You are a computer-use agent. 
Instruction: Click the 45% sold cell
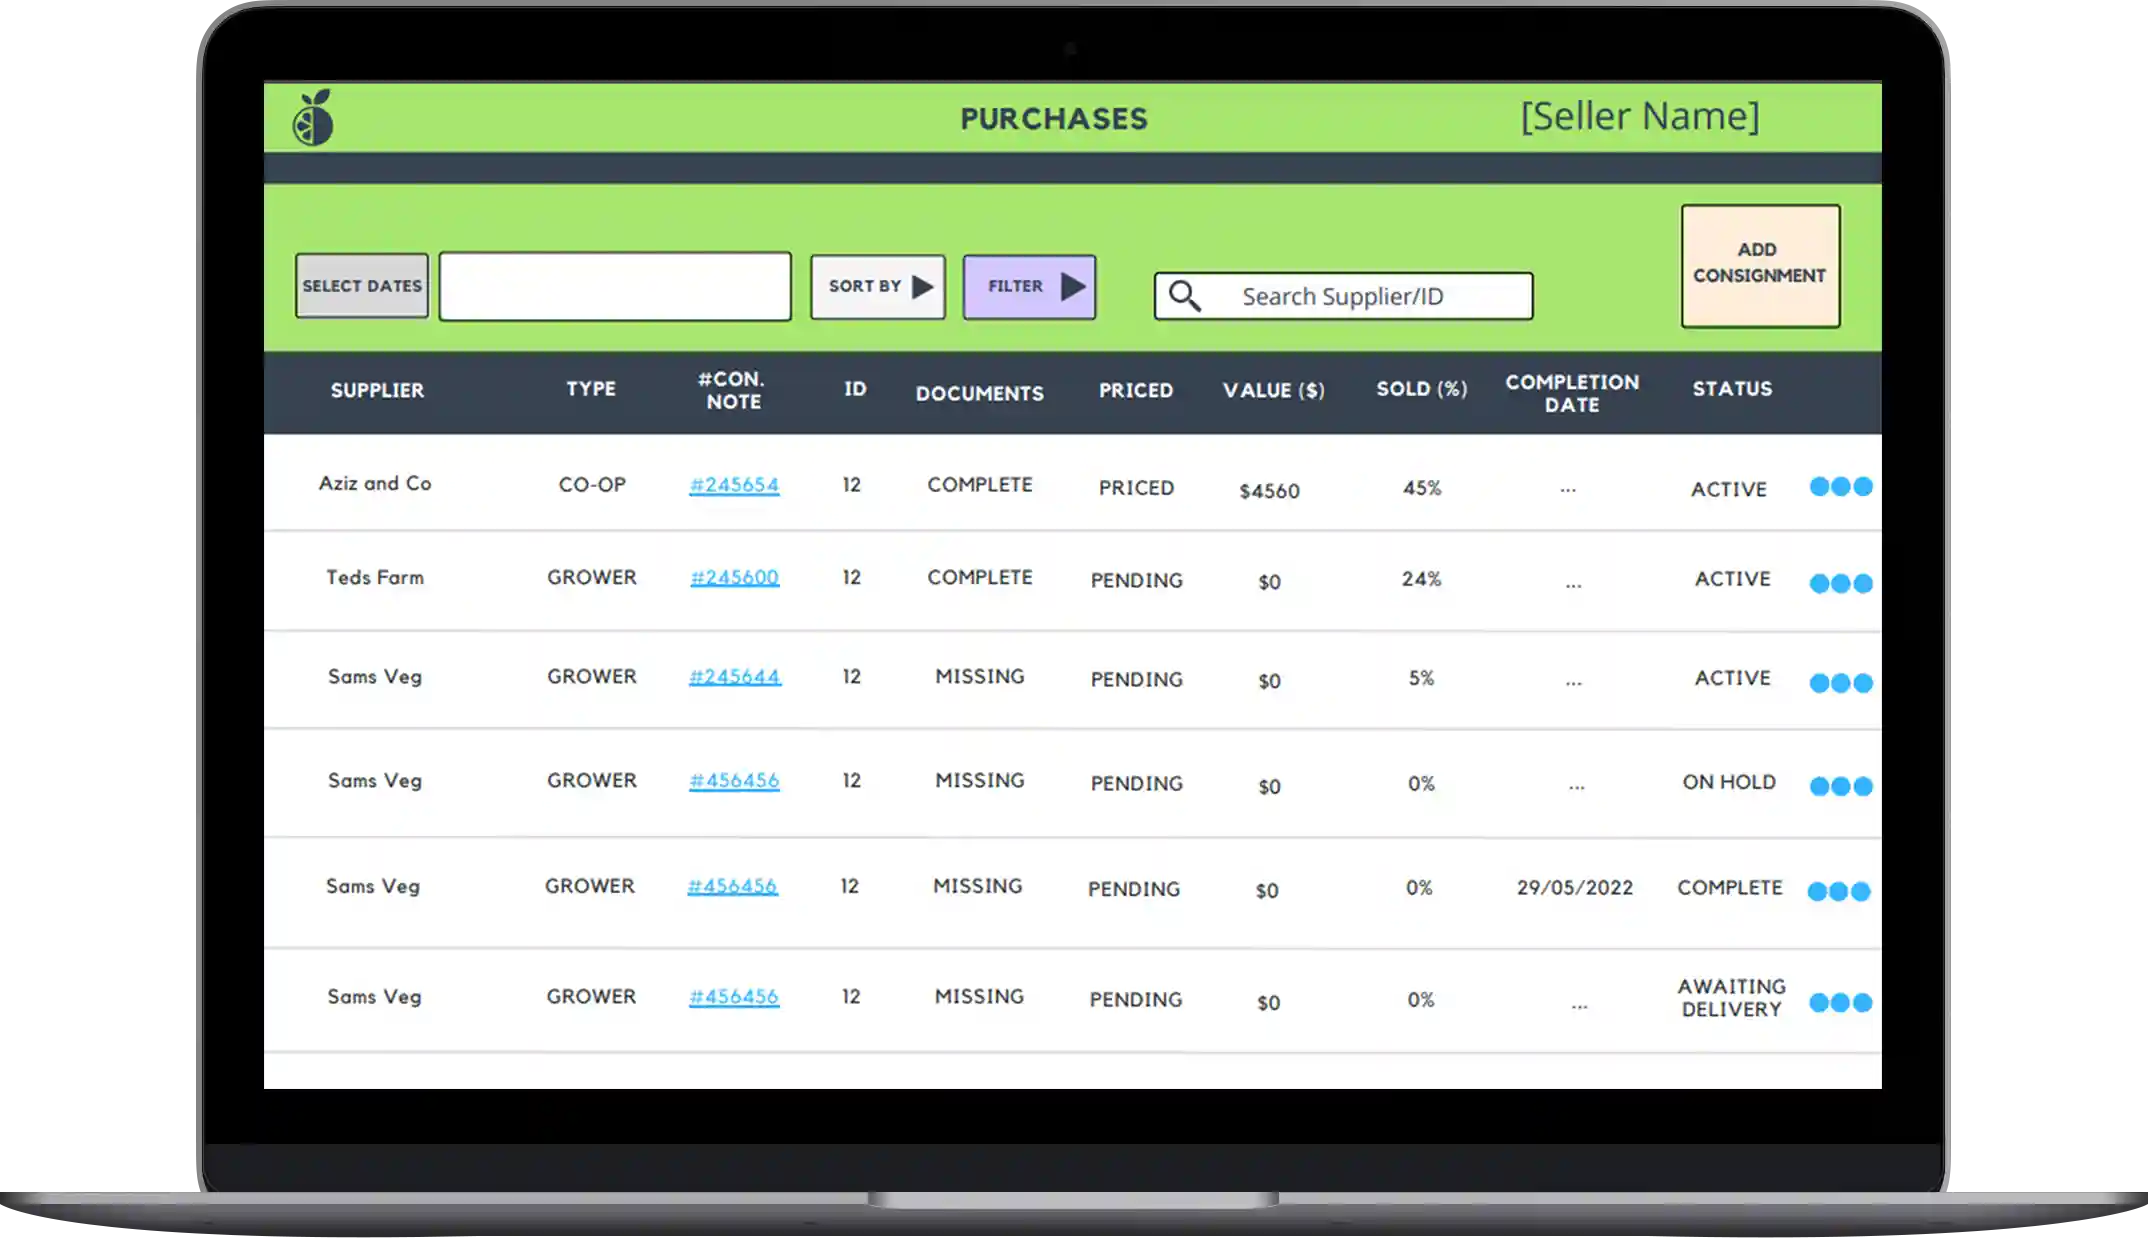1422,488
